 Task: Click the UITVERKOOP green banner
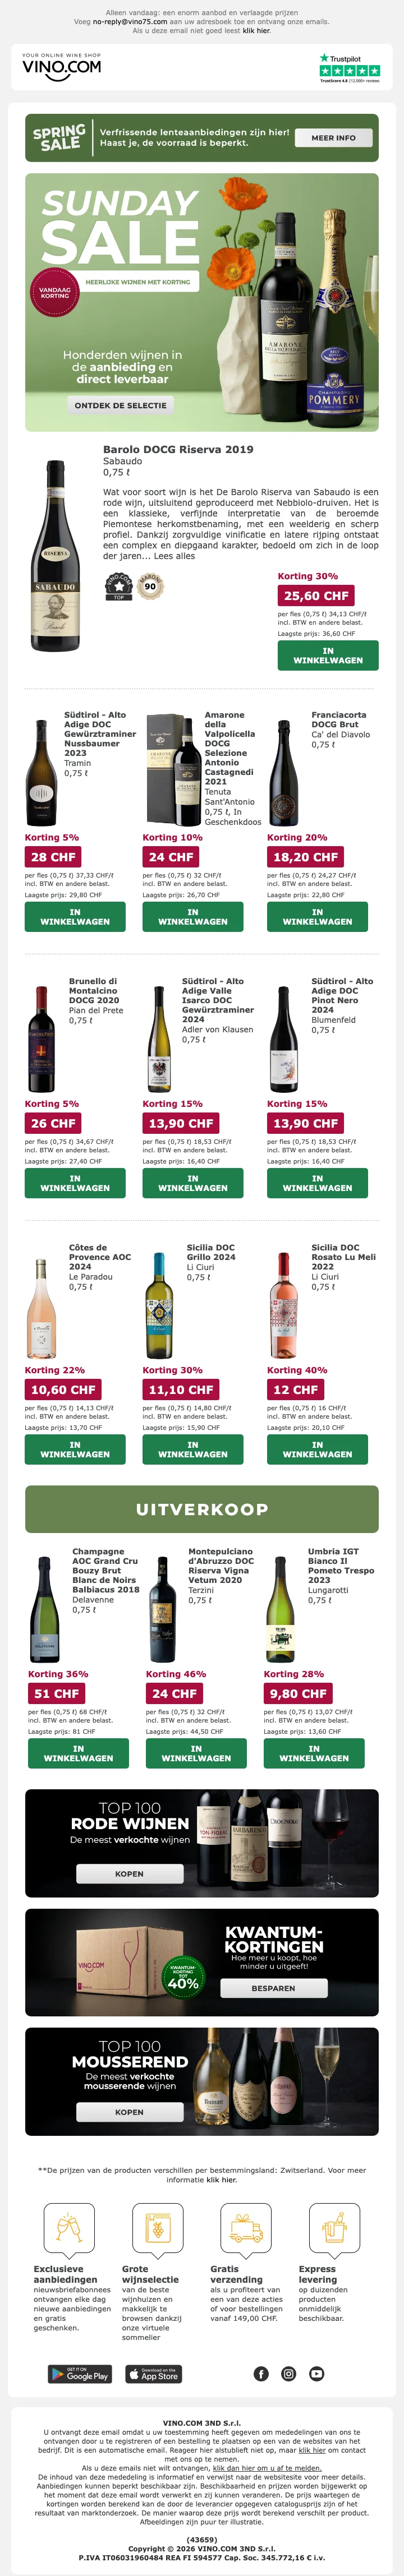(x=202, y=1509)
